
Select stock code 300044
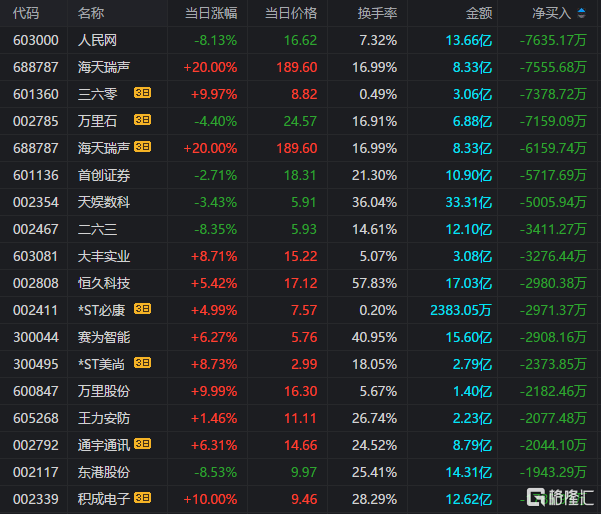coord(36,337)
